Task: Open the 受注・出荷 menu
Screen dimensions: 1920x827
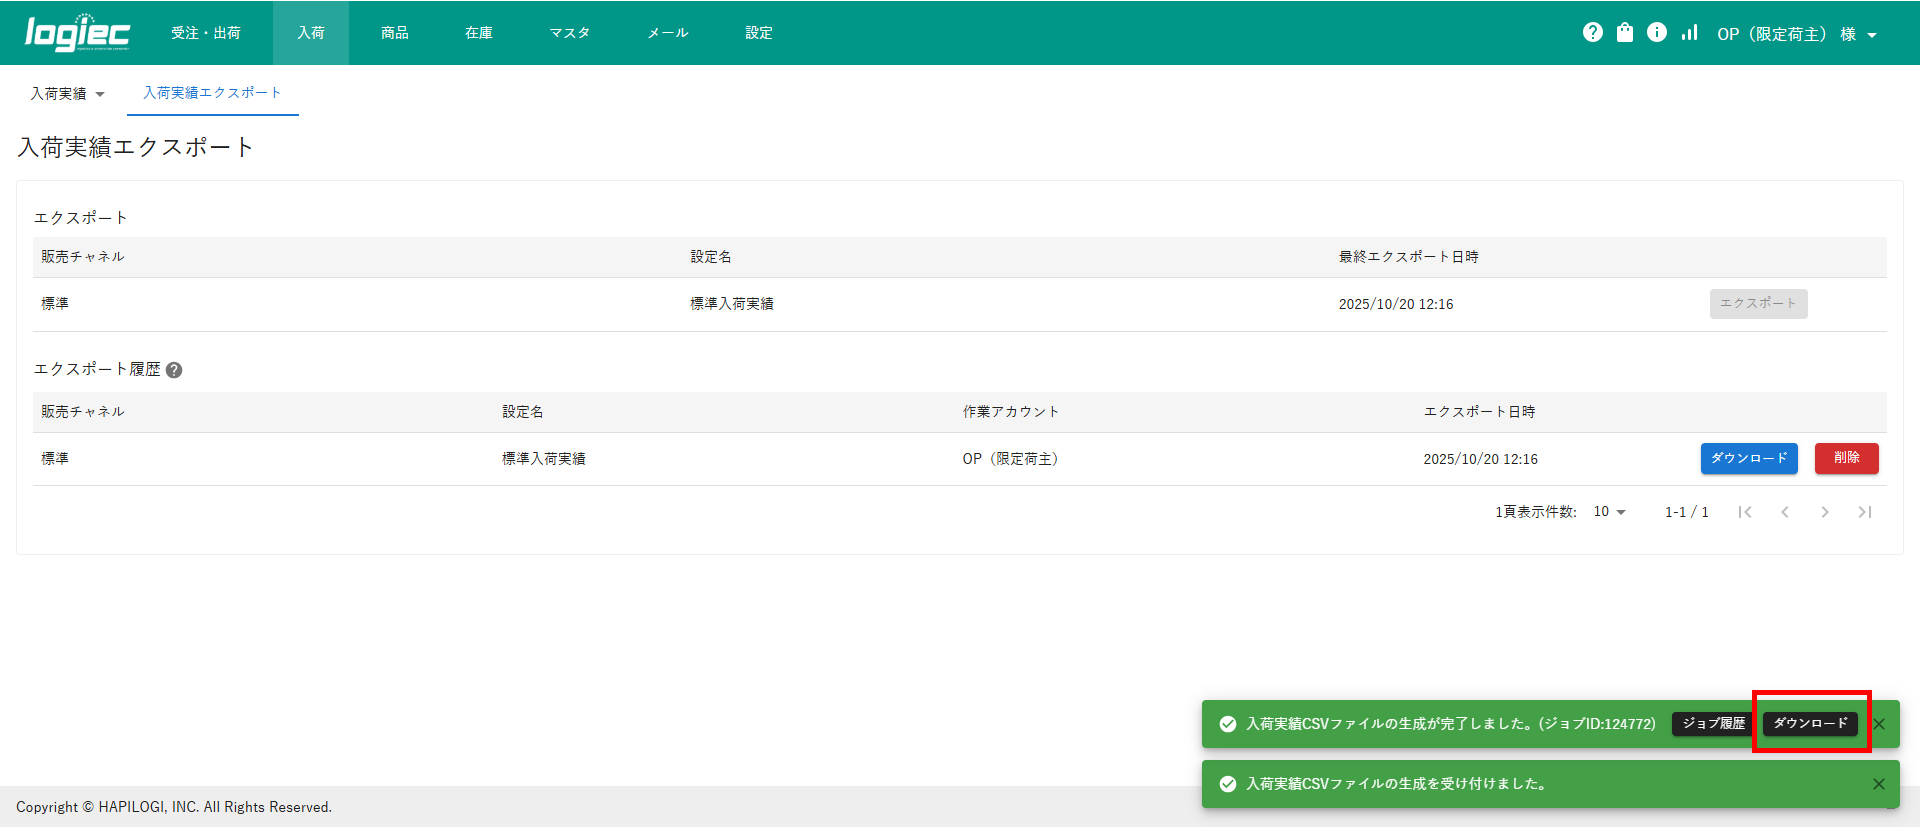Action: pyautogui.click(x=206, y=33)
